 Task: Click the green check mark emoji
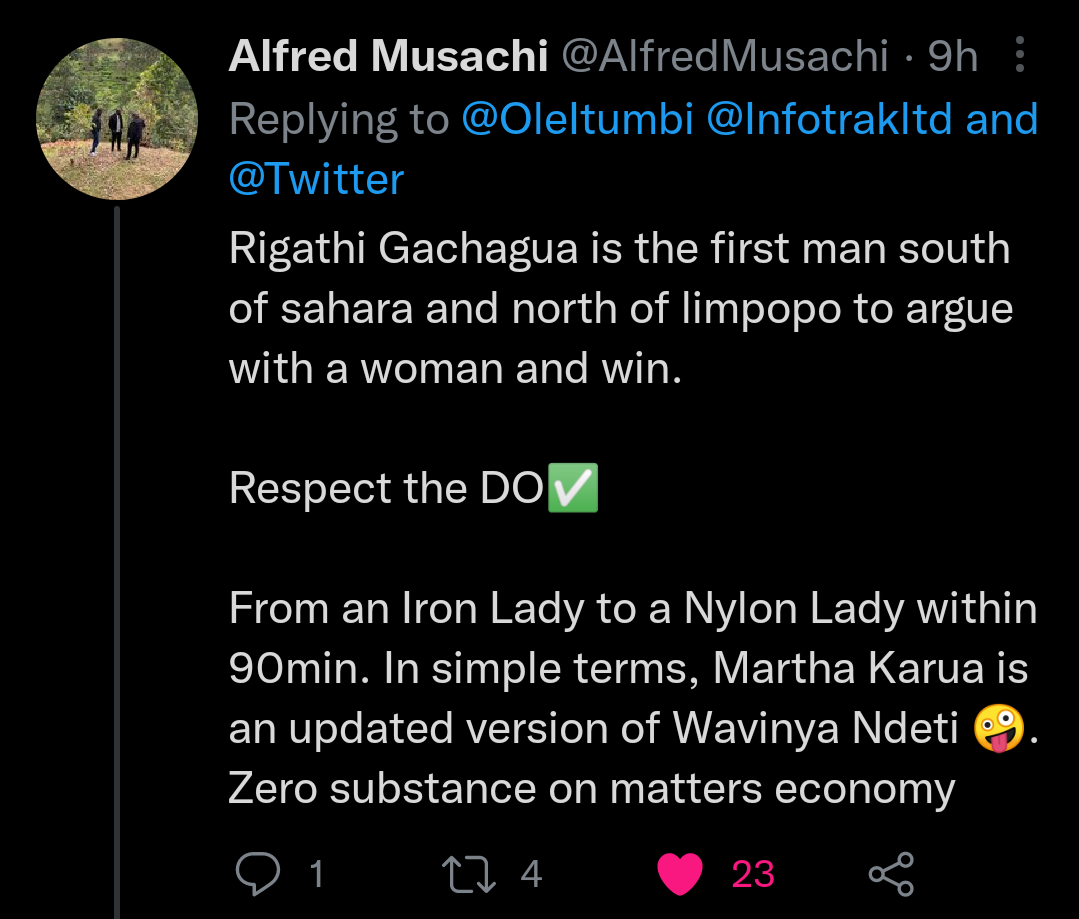(573, 488)
